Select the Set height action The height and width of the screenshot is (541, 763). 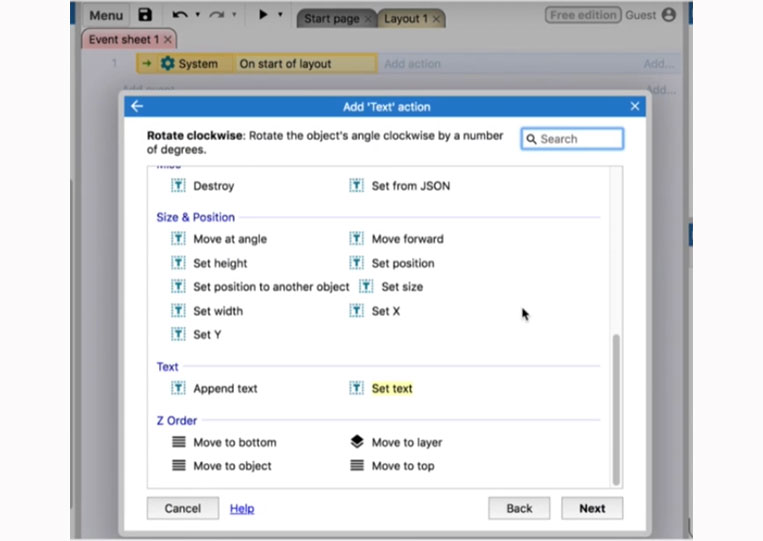pyautogui.click(x=220, y=263)
